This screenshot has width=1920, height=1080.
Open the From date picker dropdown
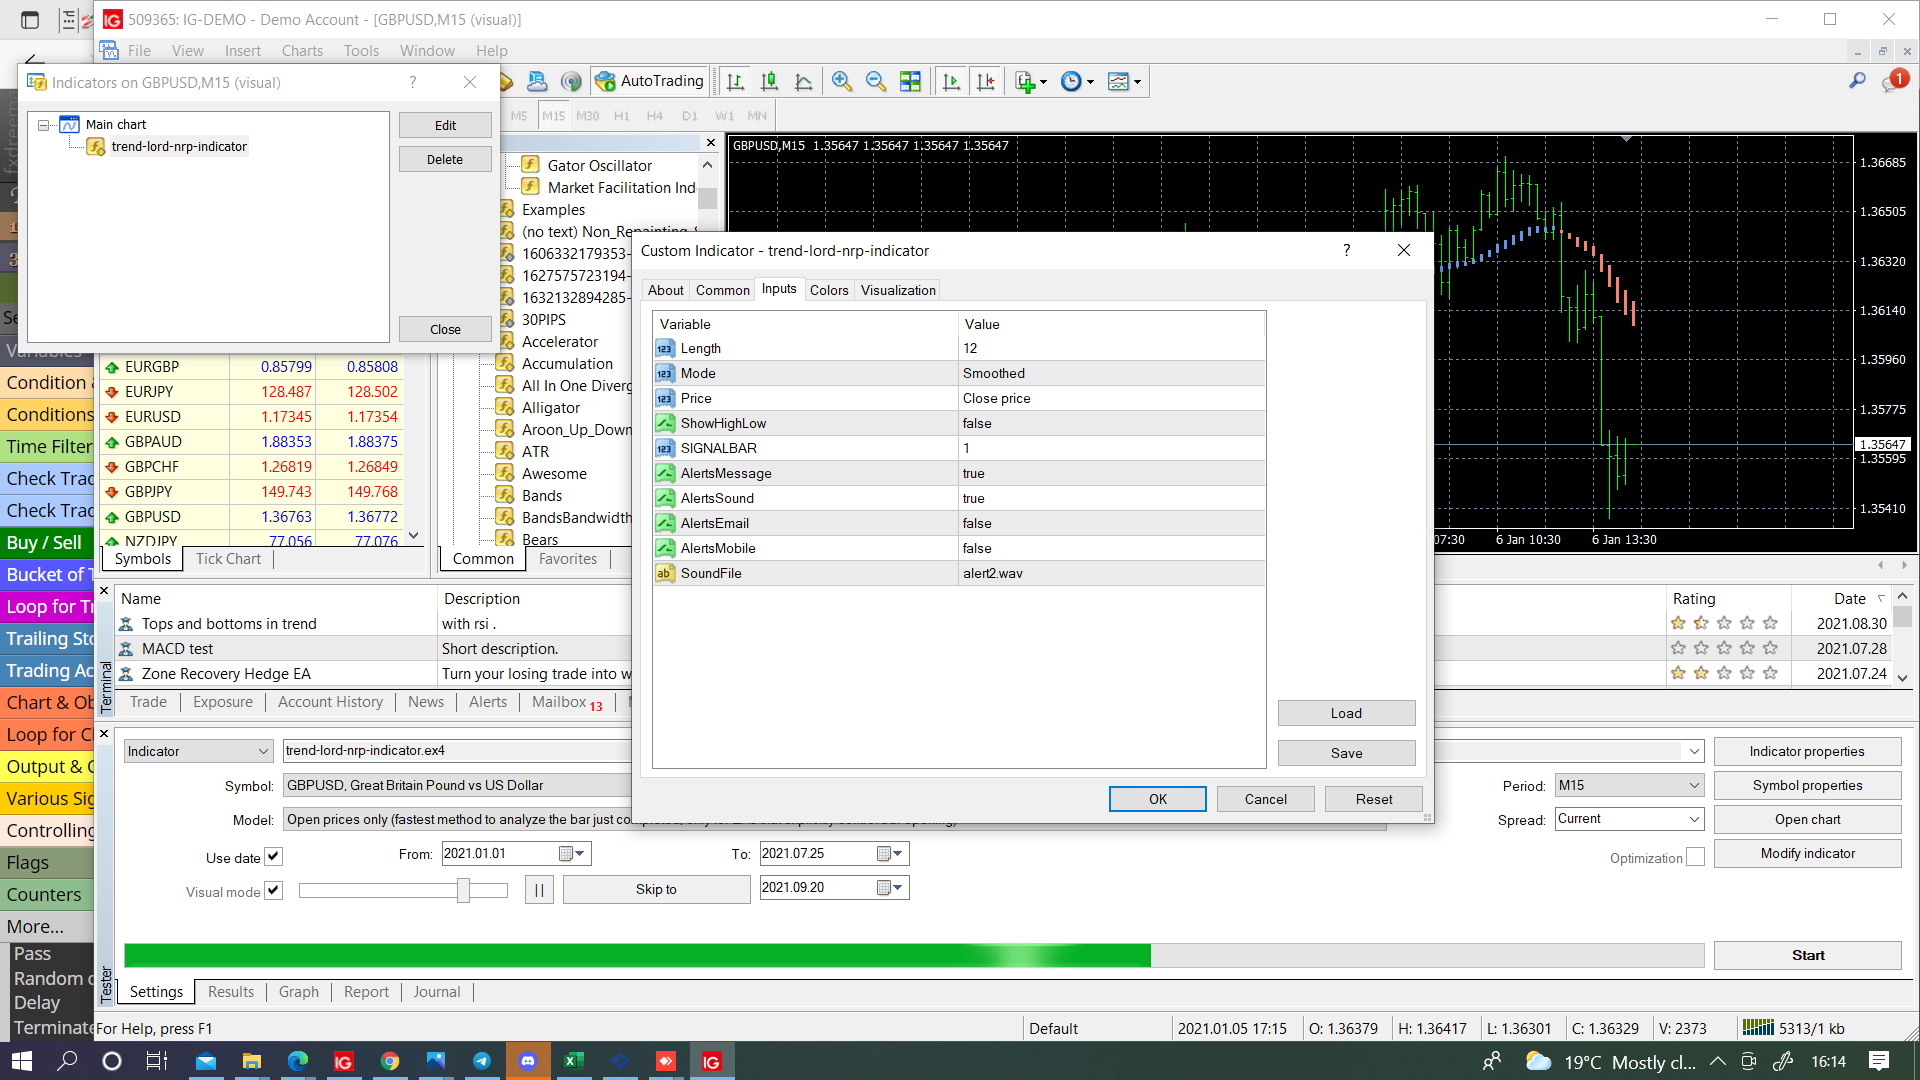pyautogui.click(x=579, y=853)
